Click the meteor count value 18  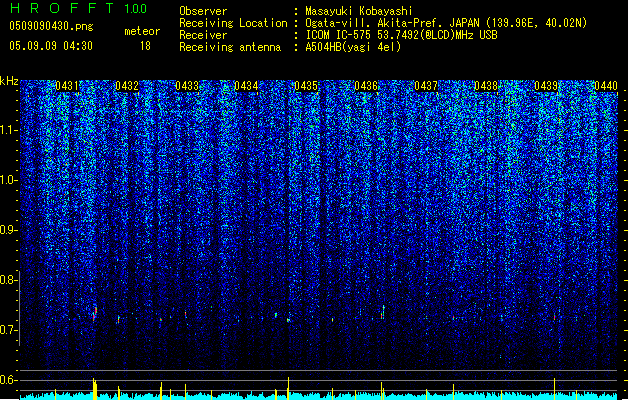[145, 46]
